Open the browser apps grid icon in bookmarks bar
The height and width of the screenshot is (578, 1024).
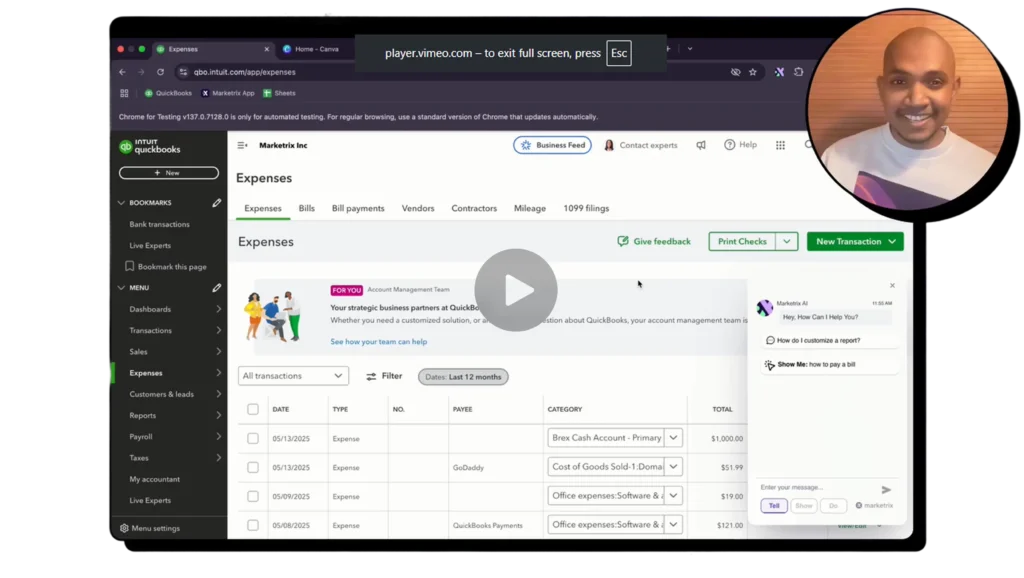[124, 93]
